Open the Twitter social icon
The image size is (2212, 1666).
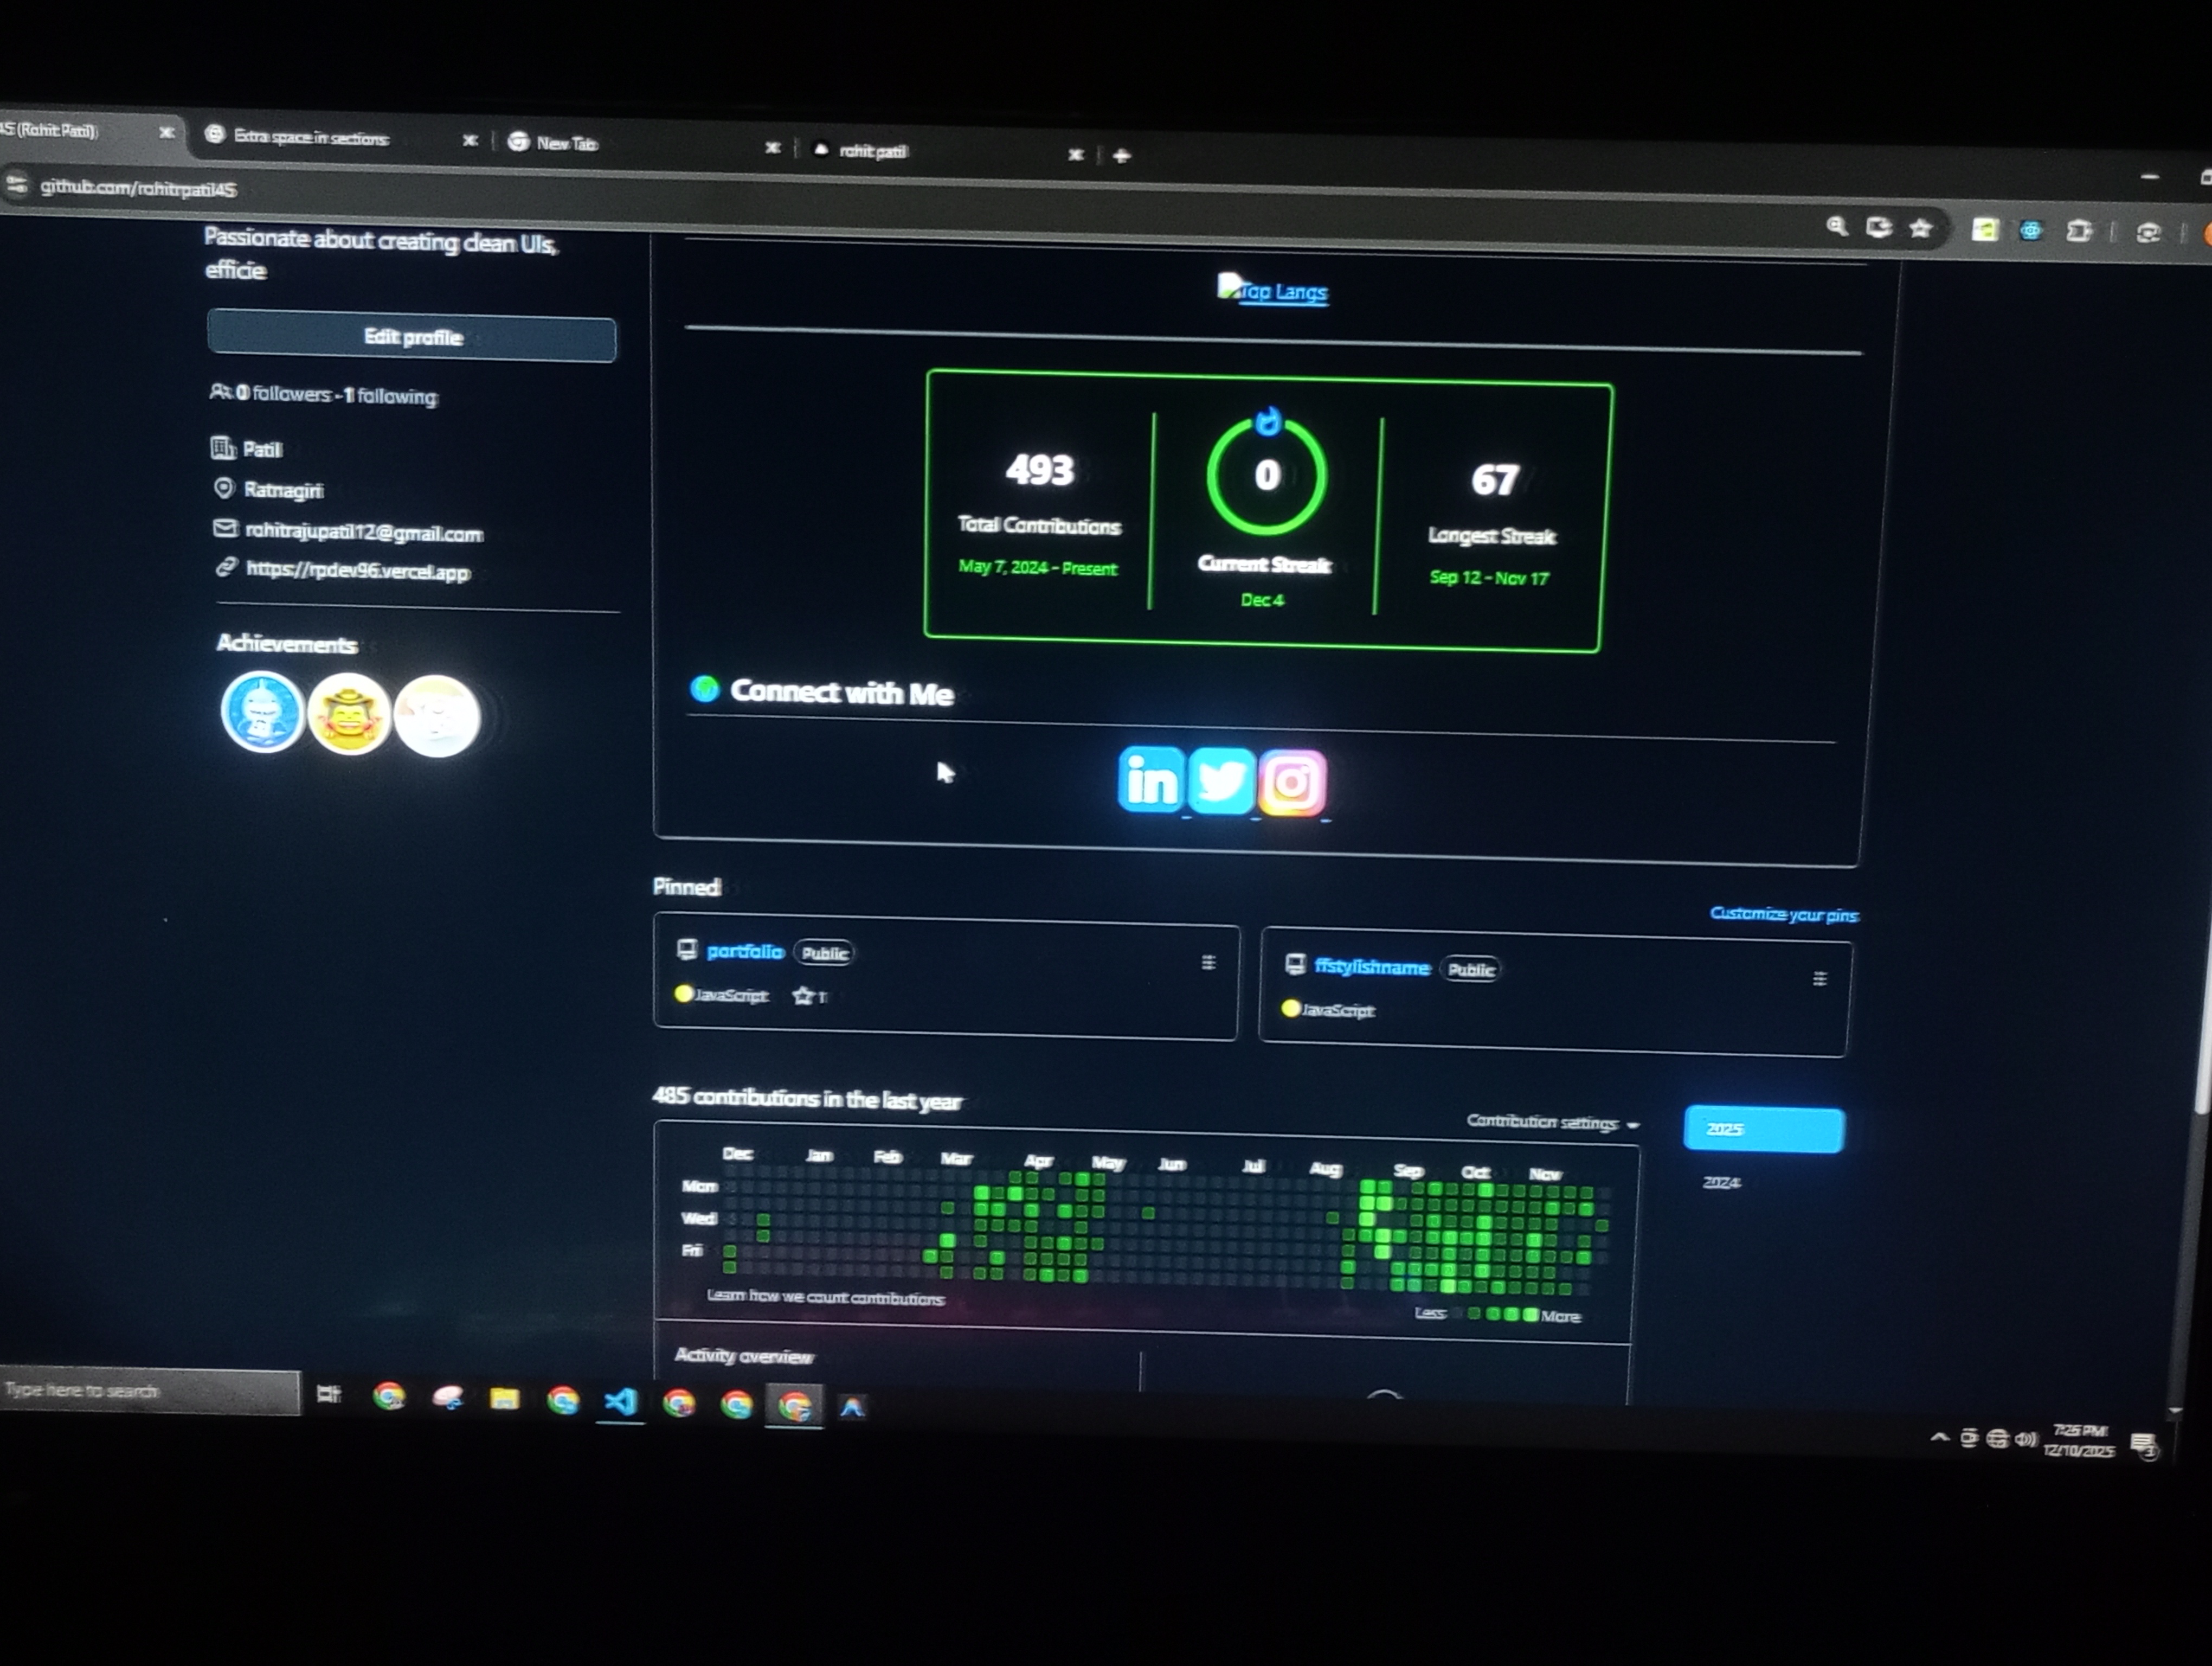click(x=1221, y=781)
